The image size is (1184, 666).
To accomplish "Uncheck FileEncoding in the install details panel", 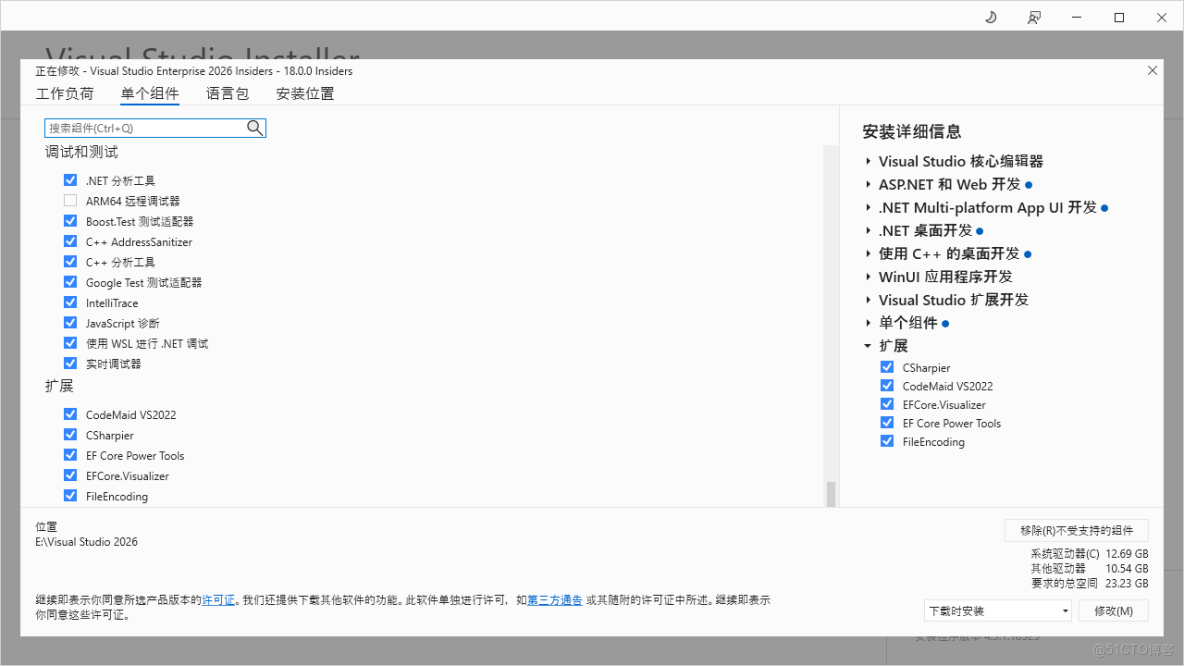I will pyautogui.click(x=887, y=441).
